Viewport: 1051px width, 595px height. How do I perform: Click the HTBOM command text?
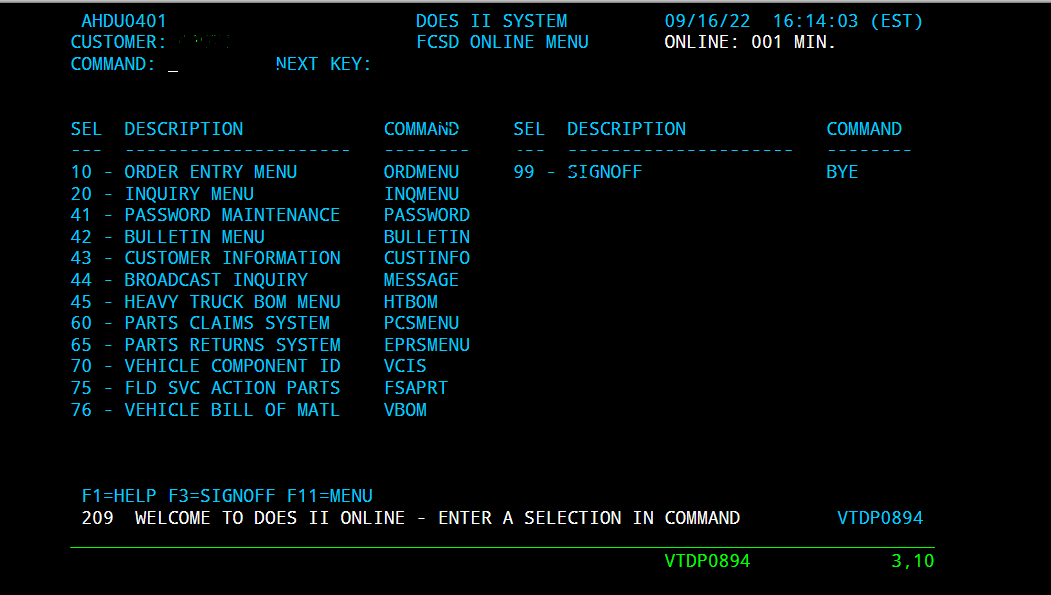(x=410, y=302)
